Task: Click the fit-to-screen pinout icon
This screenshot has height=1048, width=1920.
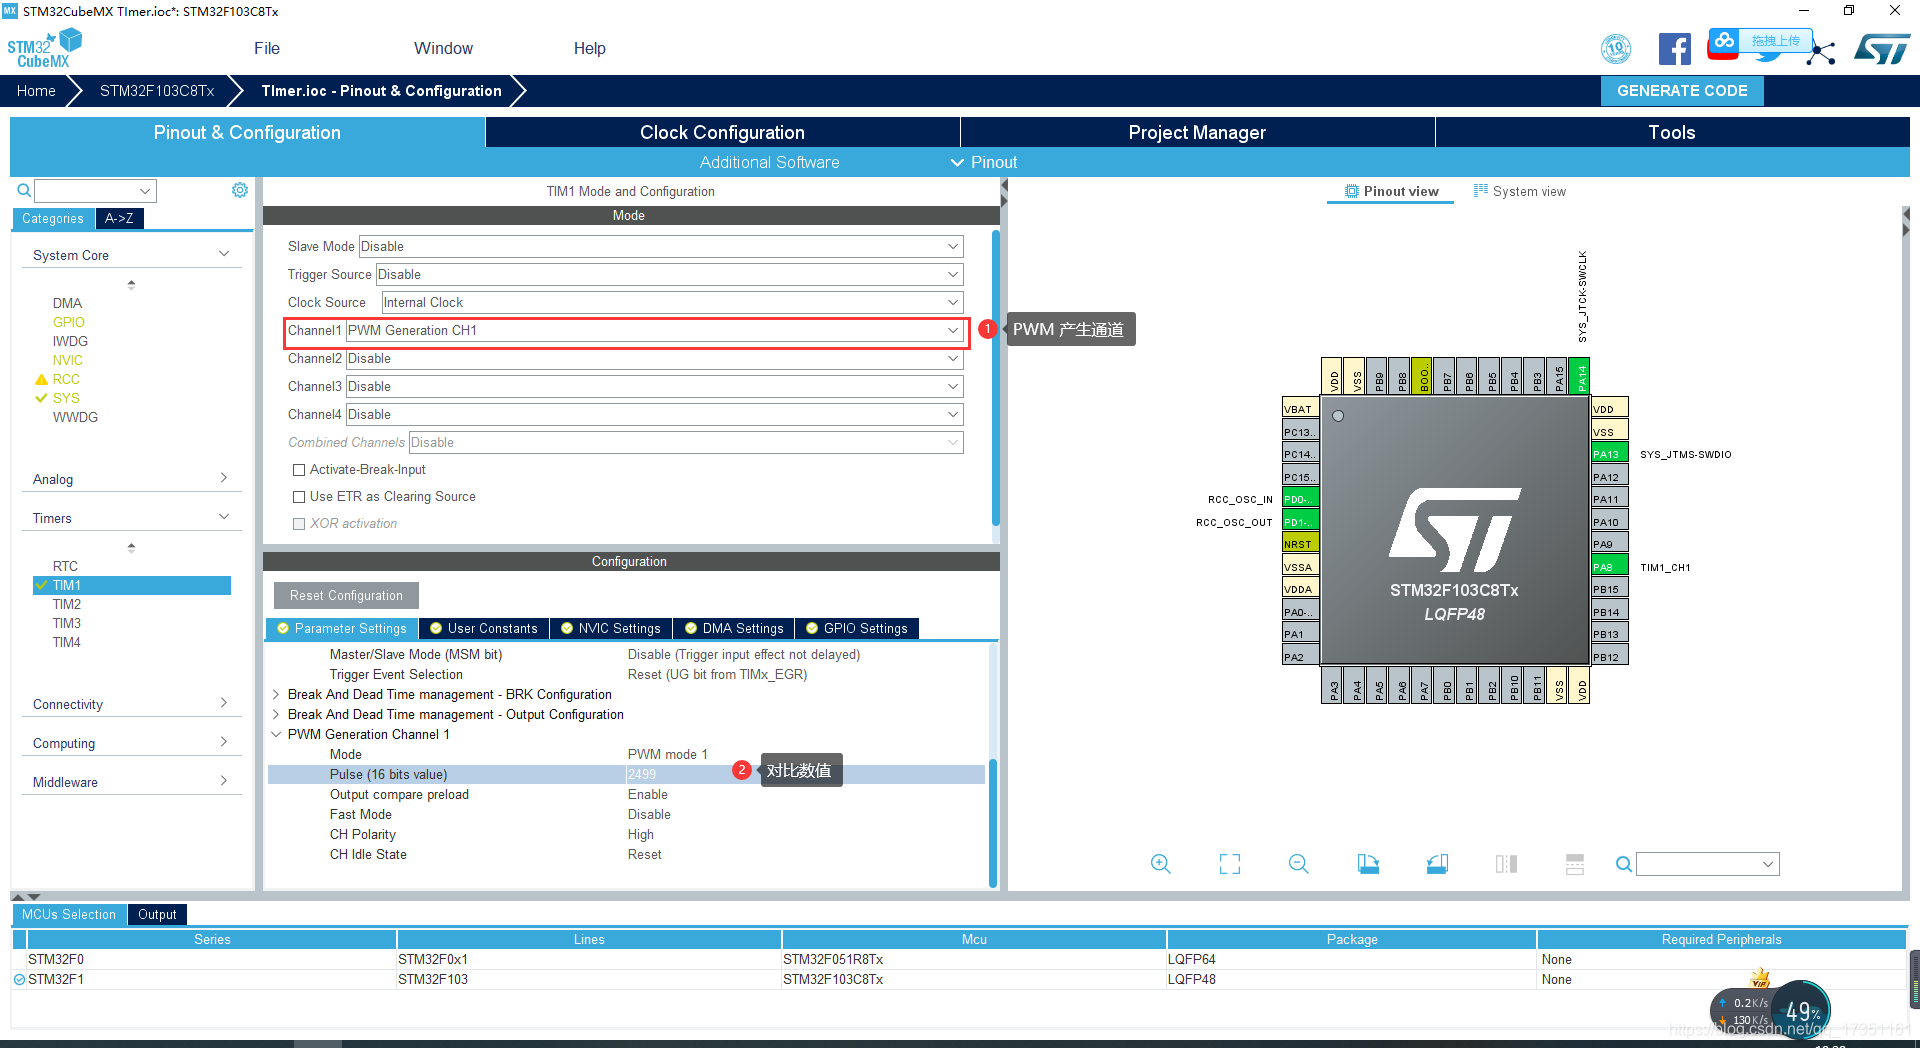Action: point(1230,864)
